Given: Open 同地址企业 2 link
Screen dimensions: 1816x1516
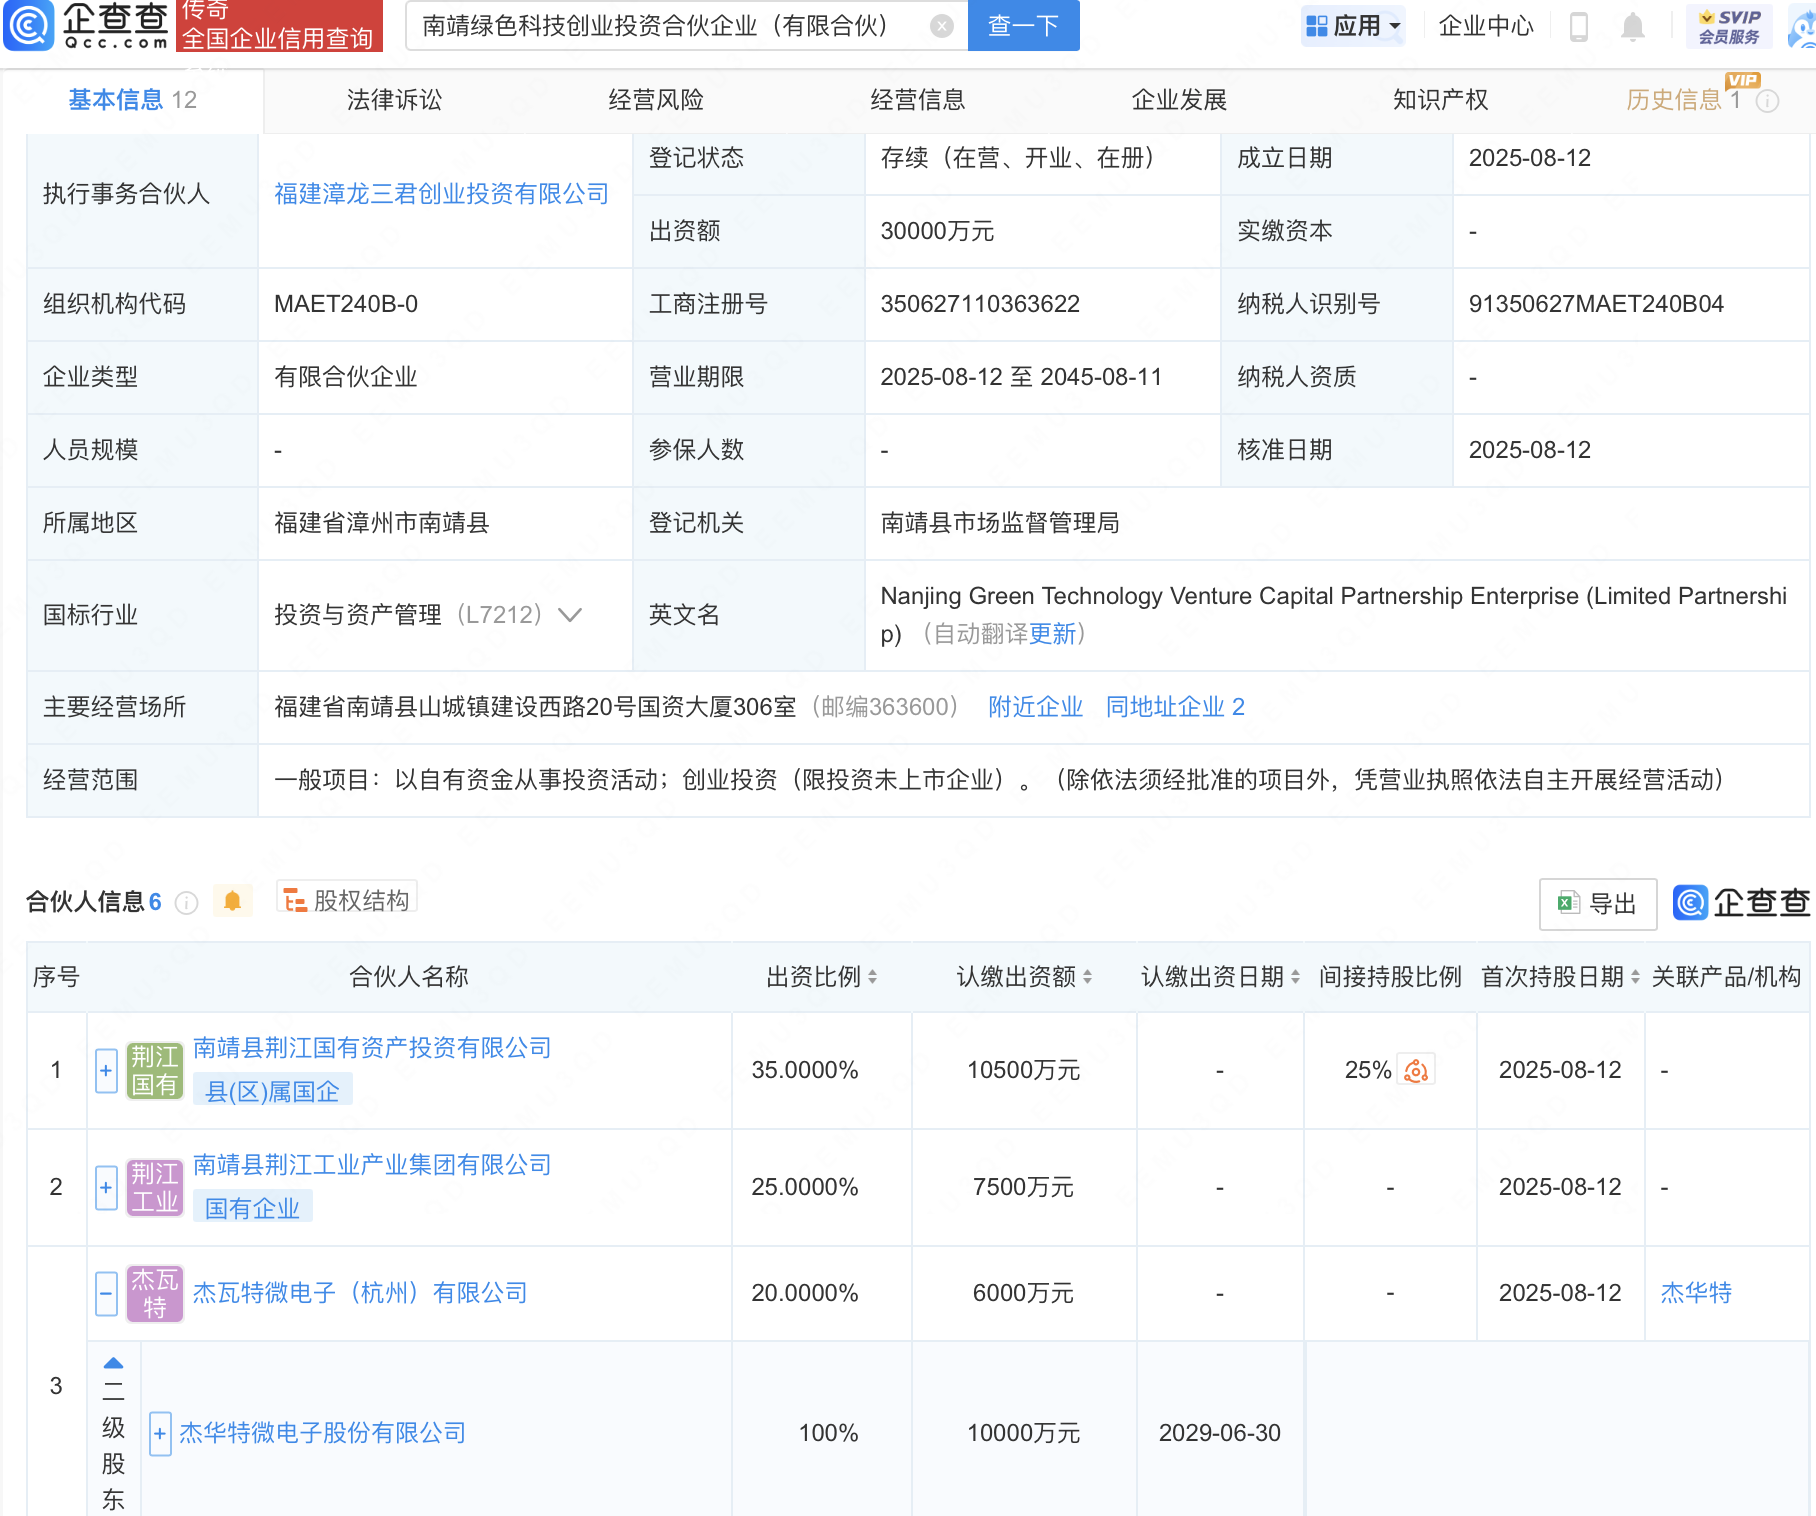Looking at the screenshot, I should point(1175,707).
